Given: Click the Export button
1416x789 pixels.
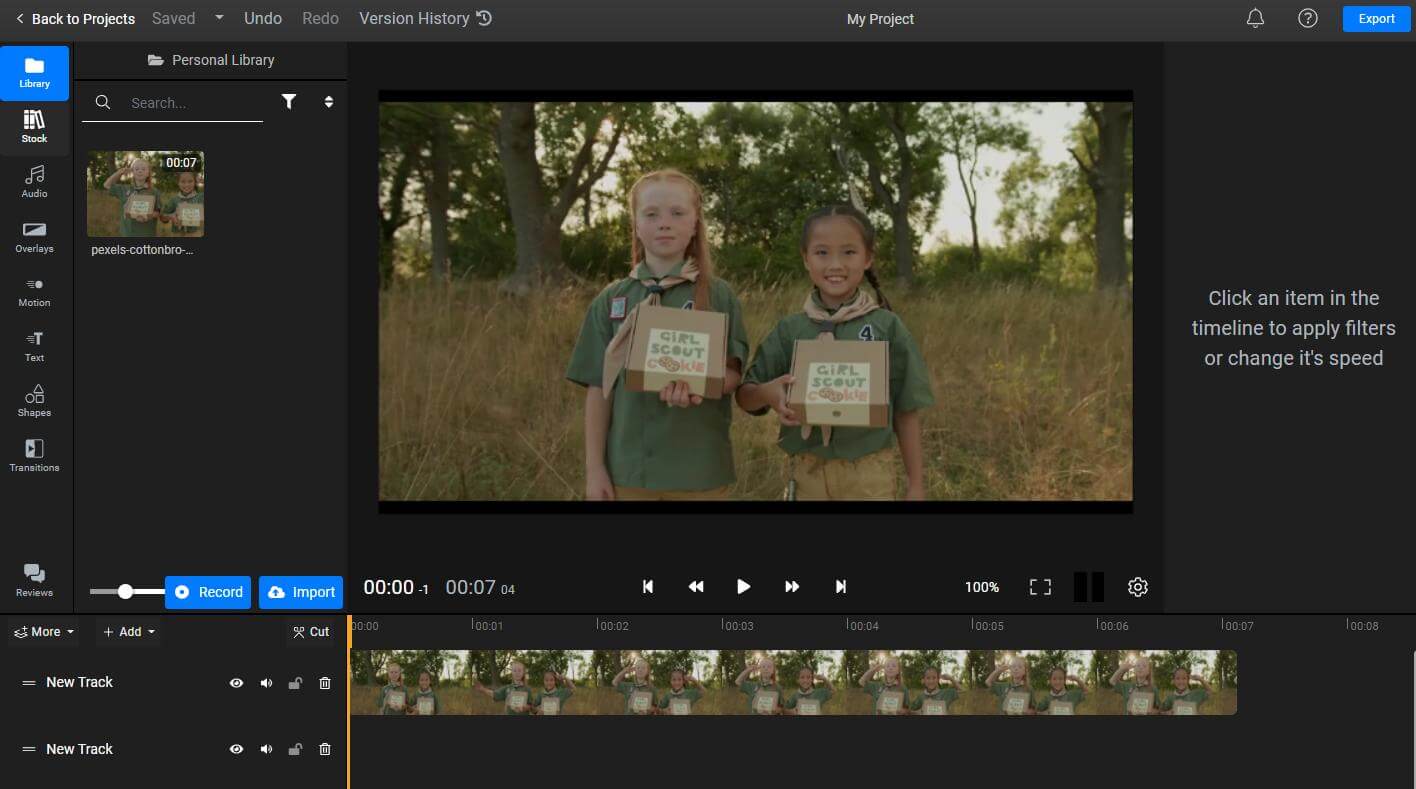Looking at the screenshot, I should coord(1376,19).
